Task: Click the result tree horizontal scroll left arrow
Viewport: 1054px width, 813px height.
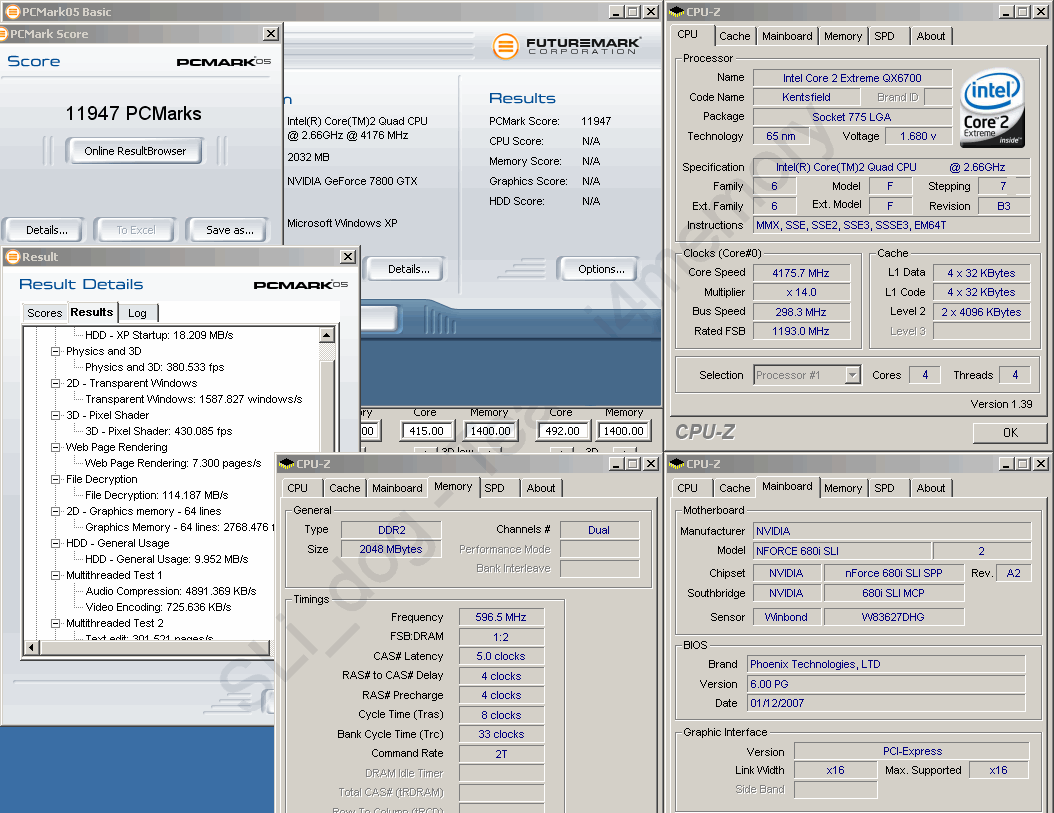Action: 32,648
